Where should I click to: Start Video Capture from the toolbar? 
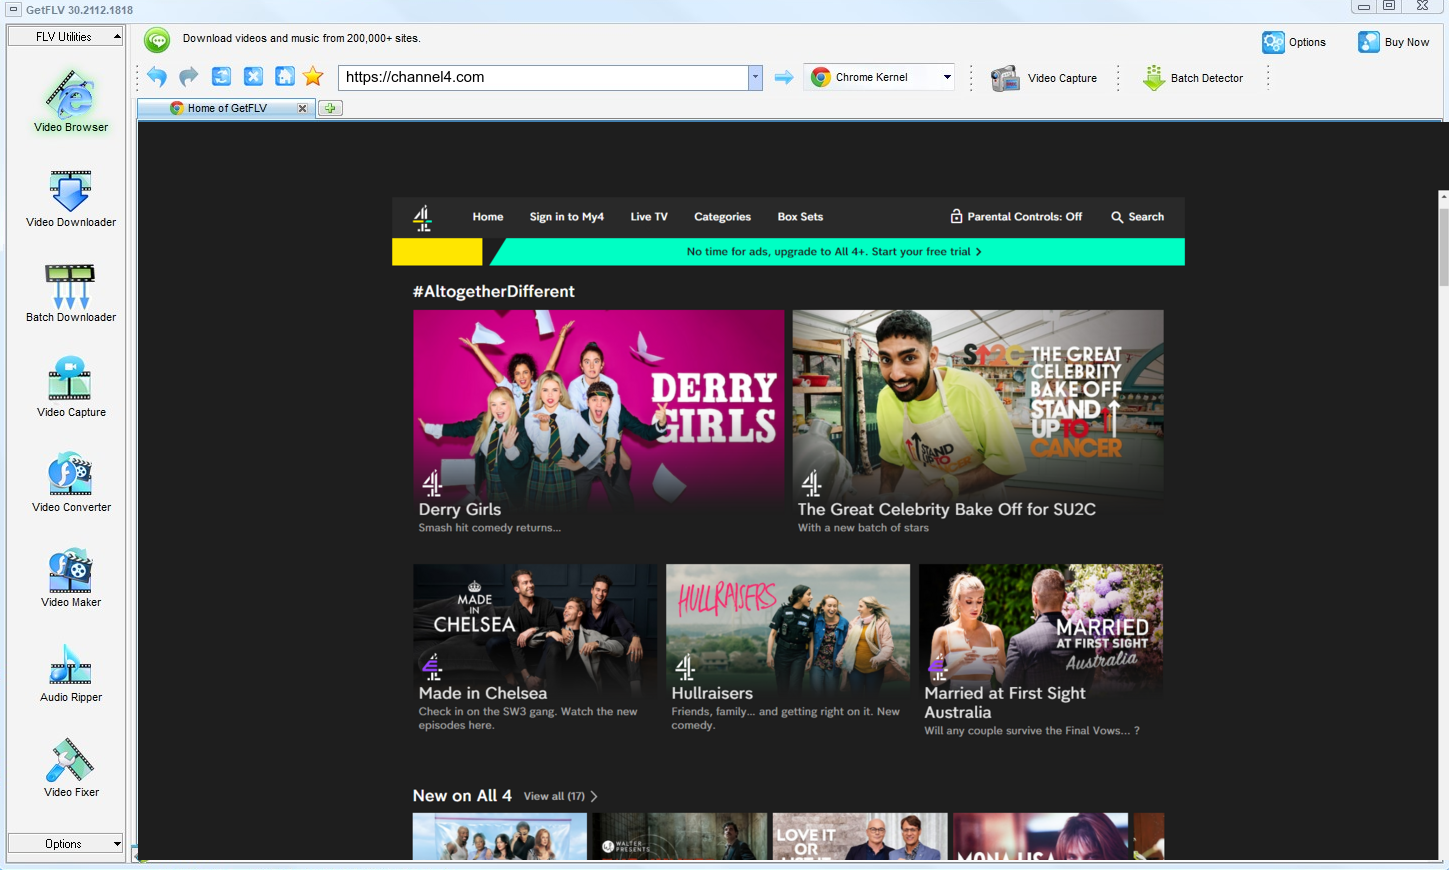pos(1044,78)
